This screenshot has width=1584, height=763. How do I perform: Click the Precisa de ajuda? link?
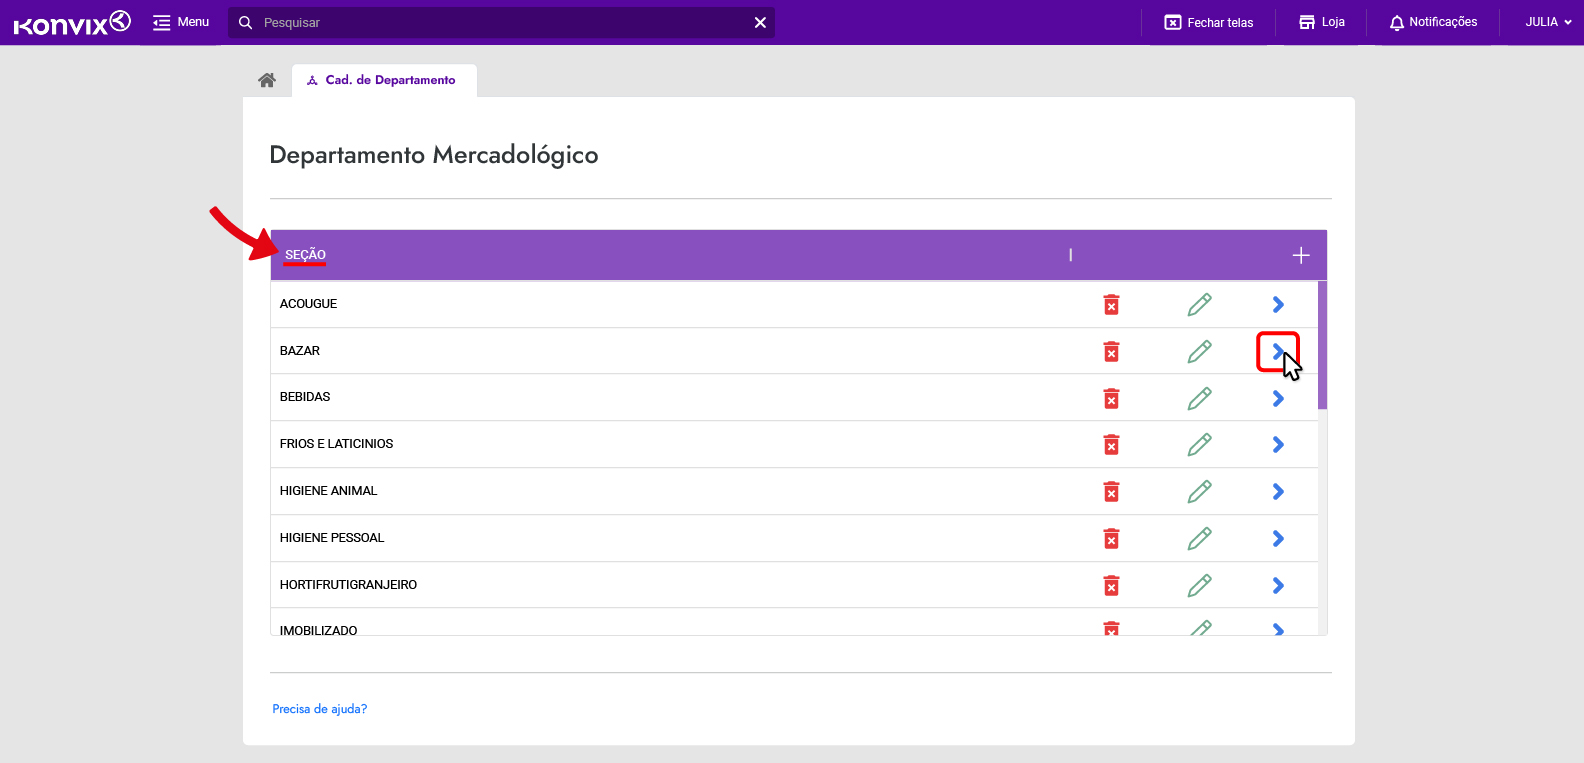[320, 709]
